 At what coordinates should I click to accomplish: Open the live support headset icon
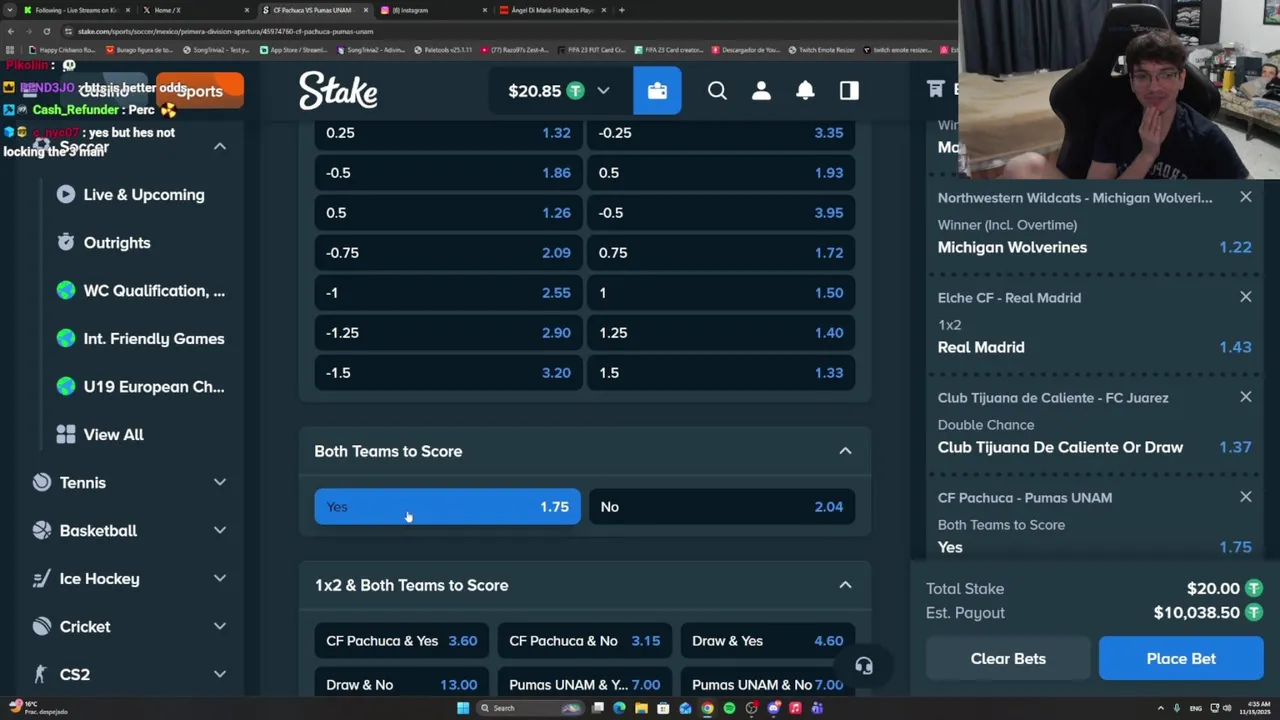(864, 666)
